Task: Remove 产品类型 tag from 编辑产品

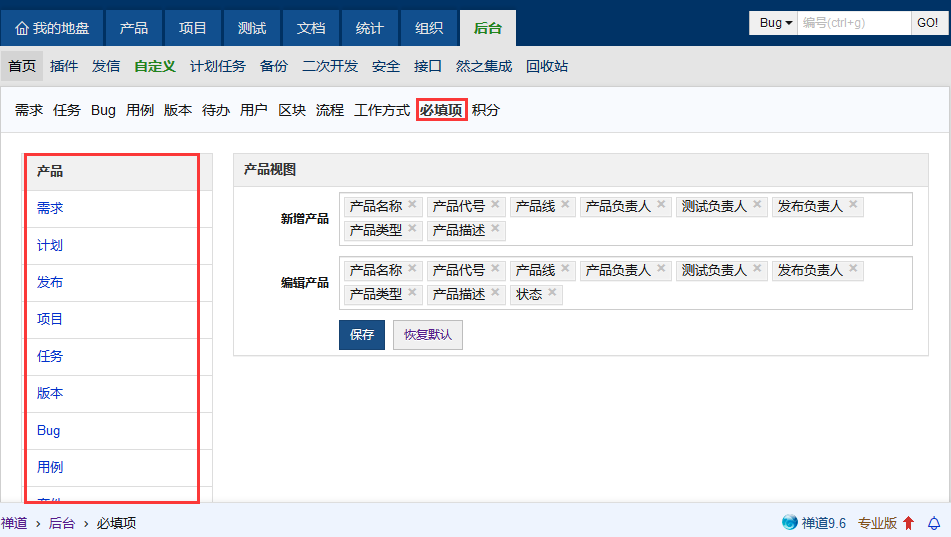Action: pyautogui.click(x=412, y=292)
